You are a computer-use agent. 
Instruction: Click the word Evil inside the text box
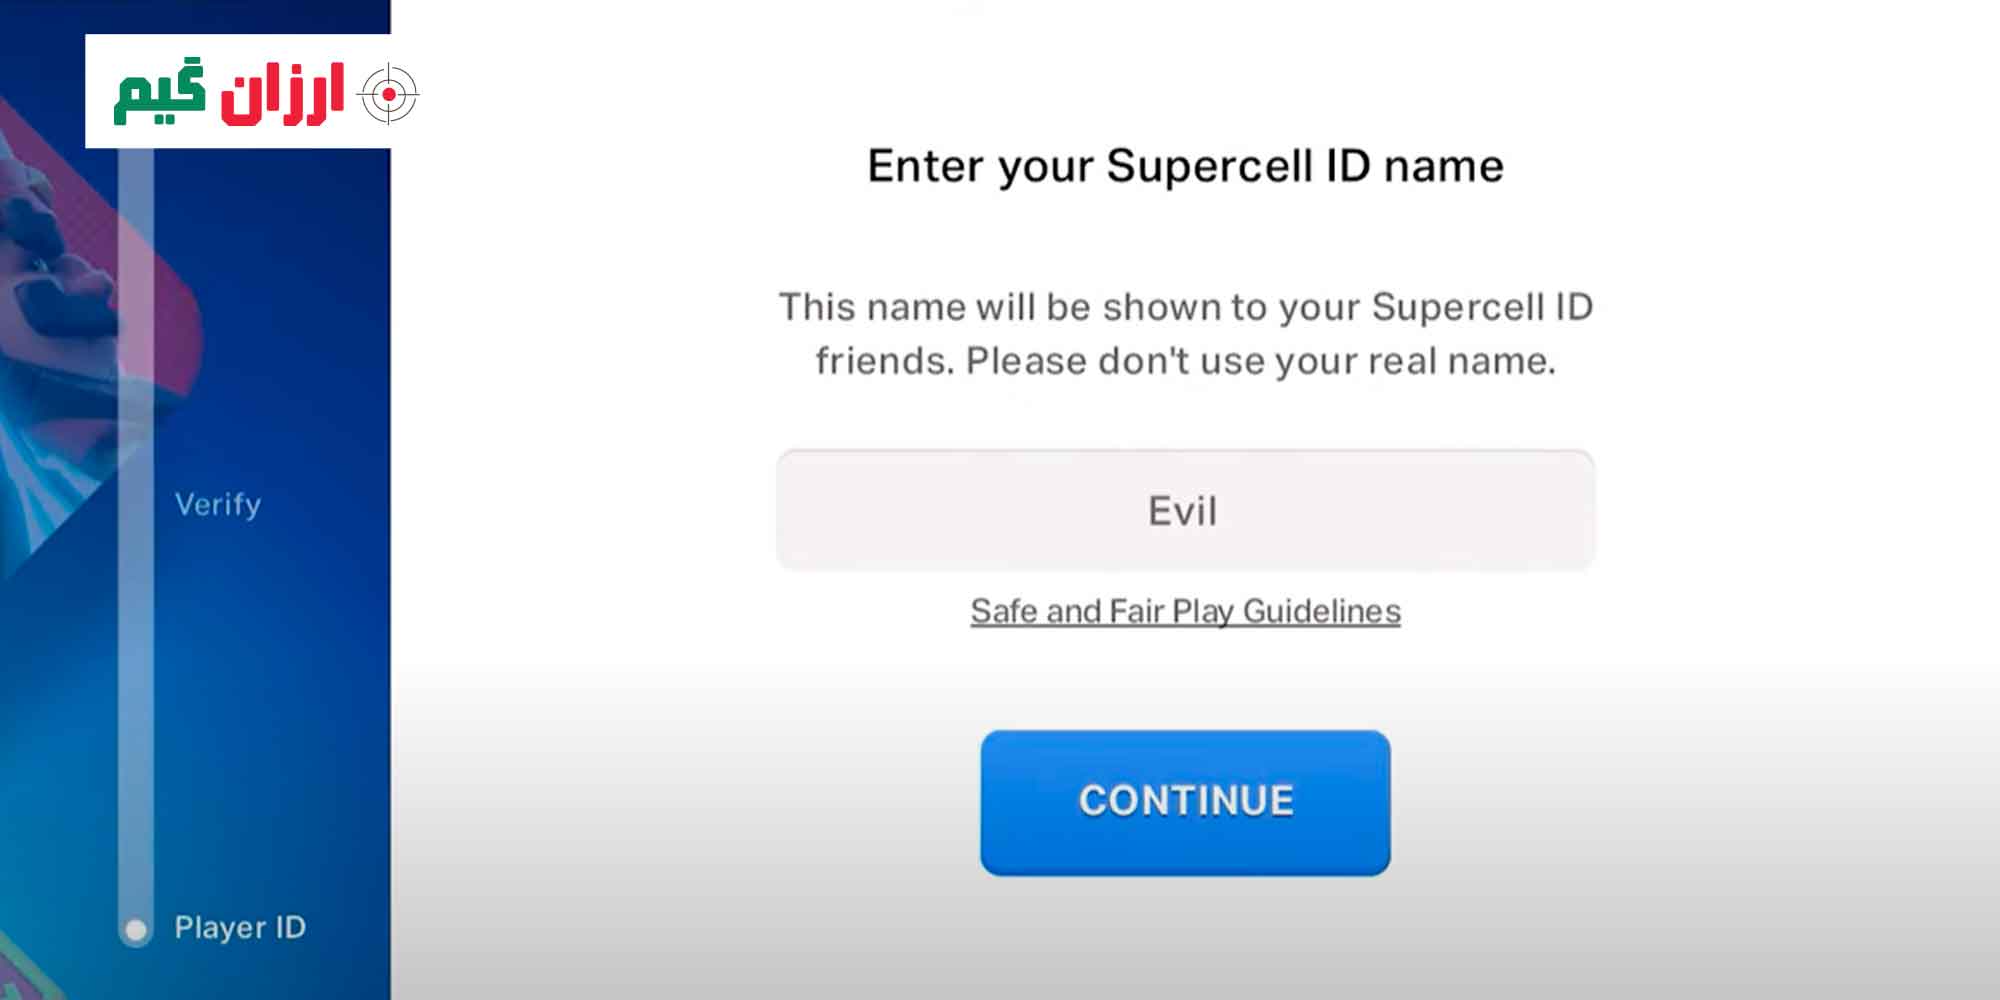tap(1182, 511)
